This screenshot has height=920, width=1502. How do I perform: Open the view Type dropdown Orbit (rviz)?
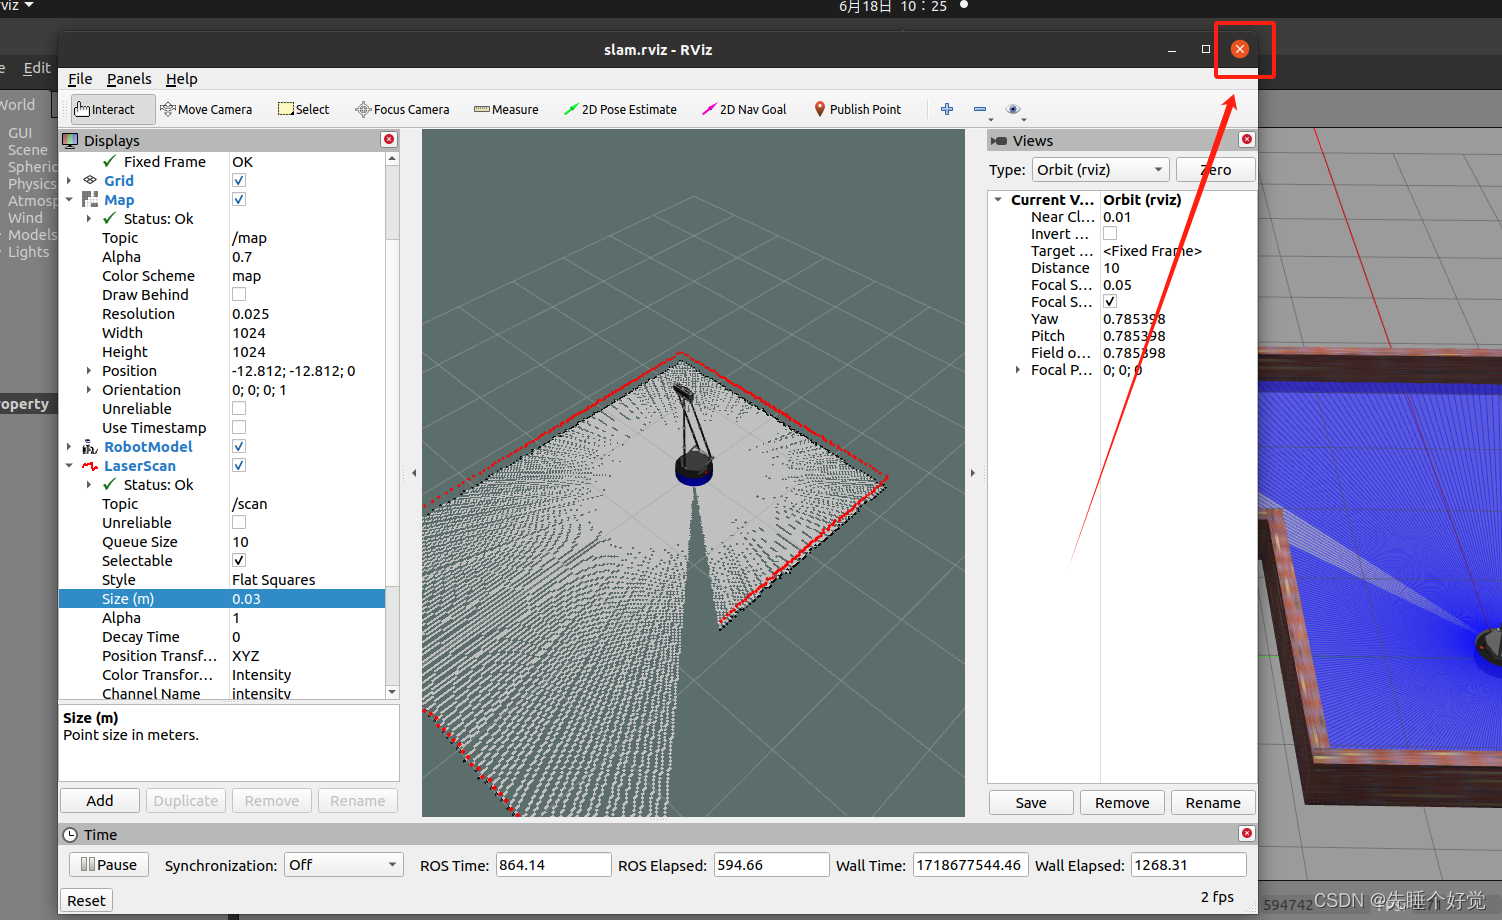pyautogui.click(x=1100, y=169)
